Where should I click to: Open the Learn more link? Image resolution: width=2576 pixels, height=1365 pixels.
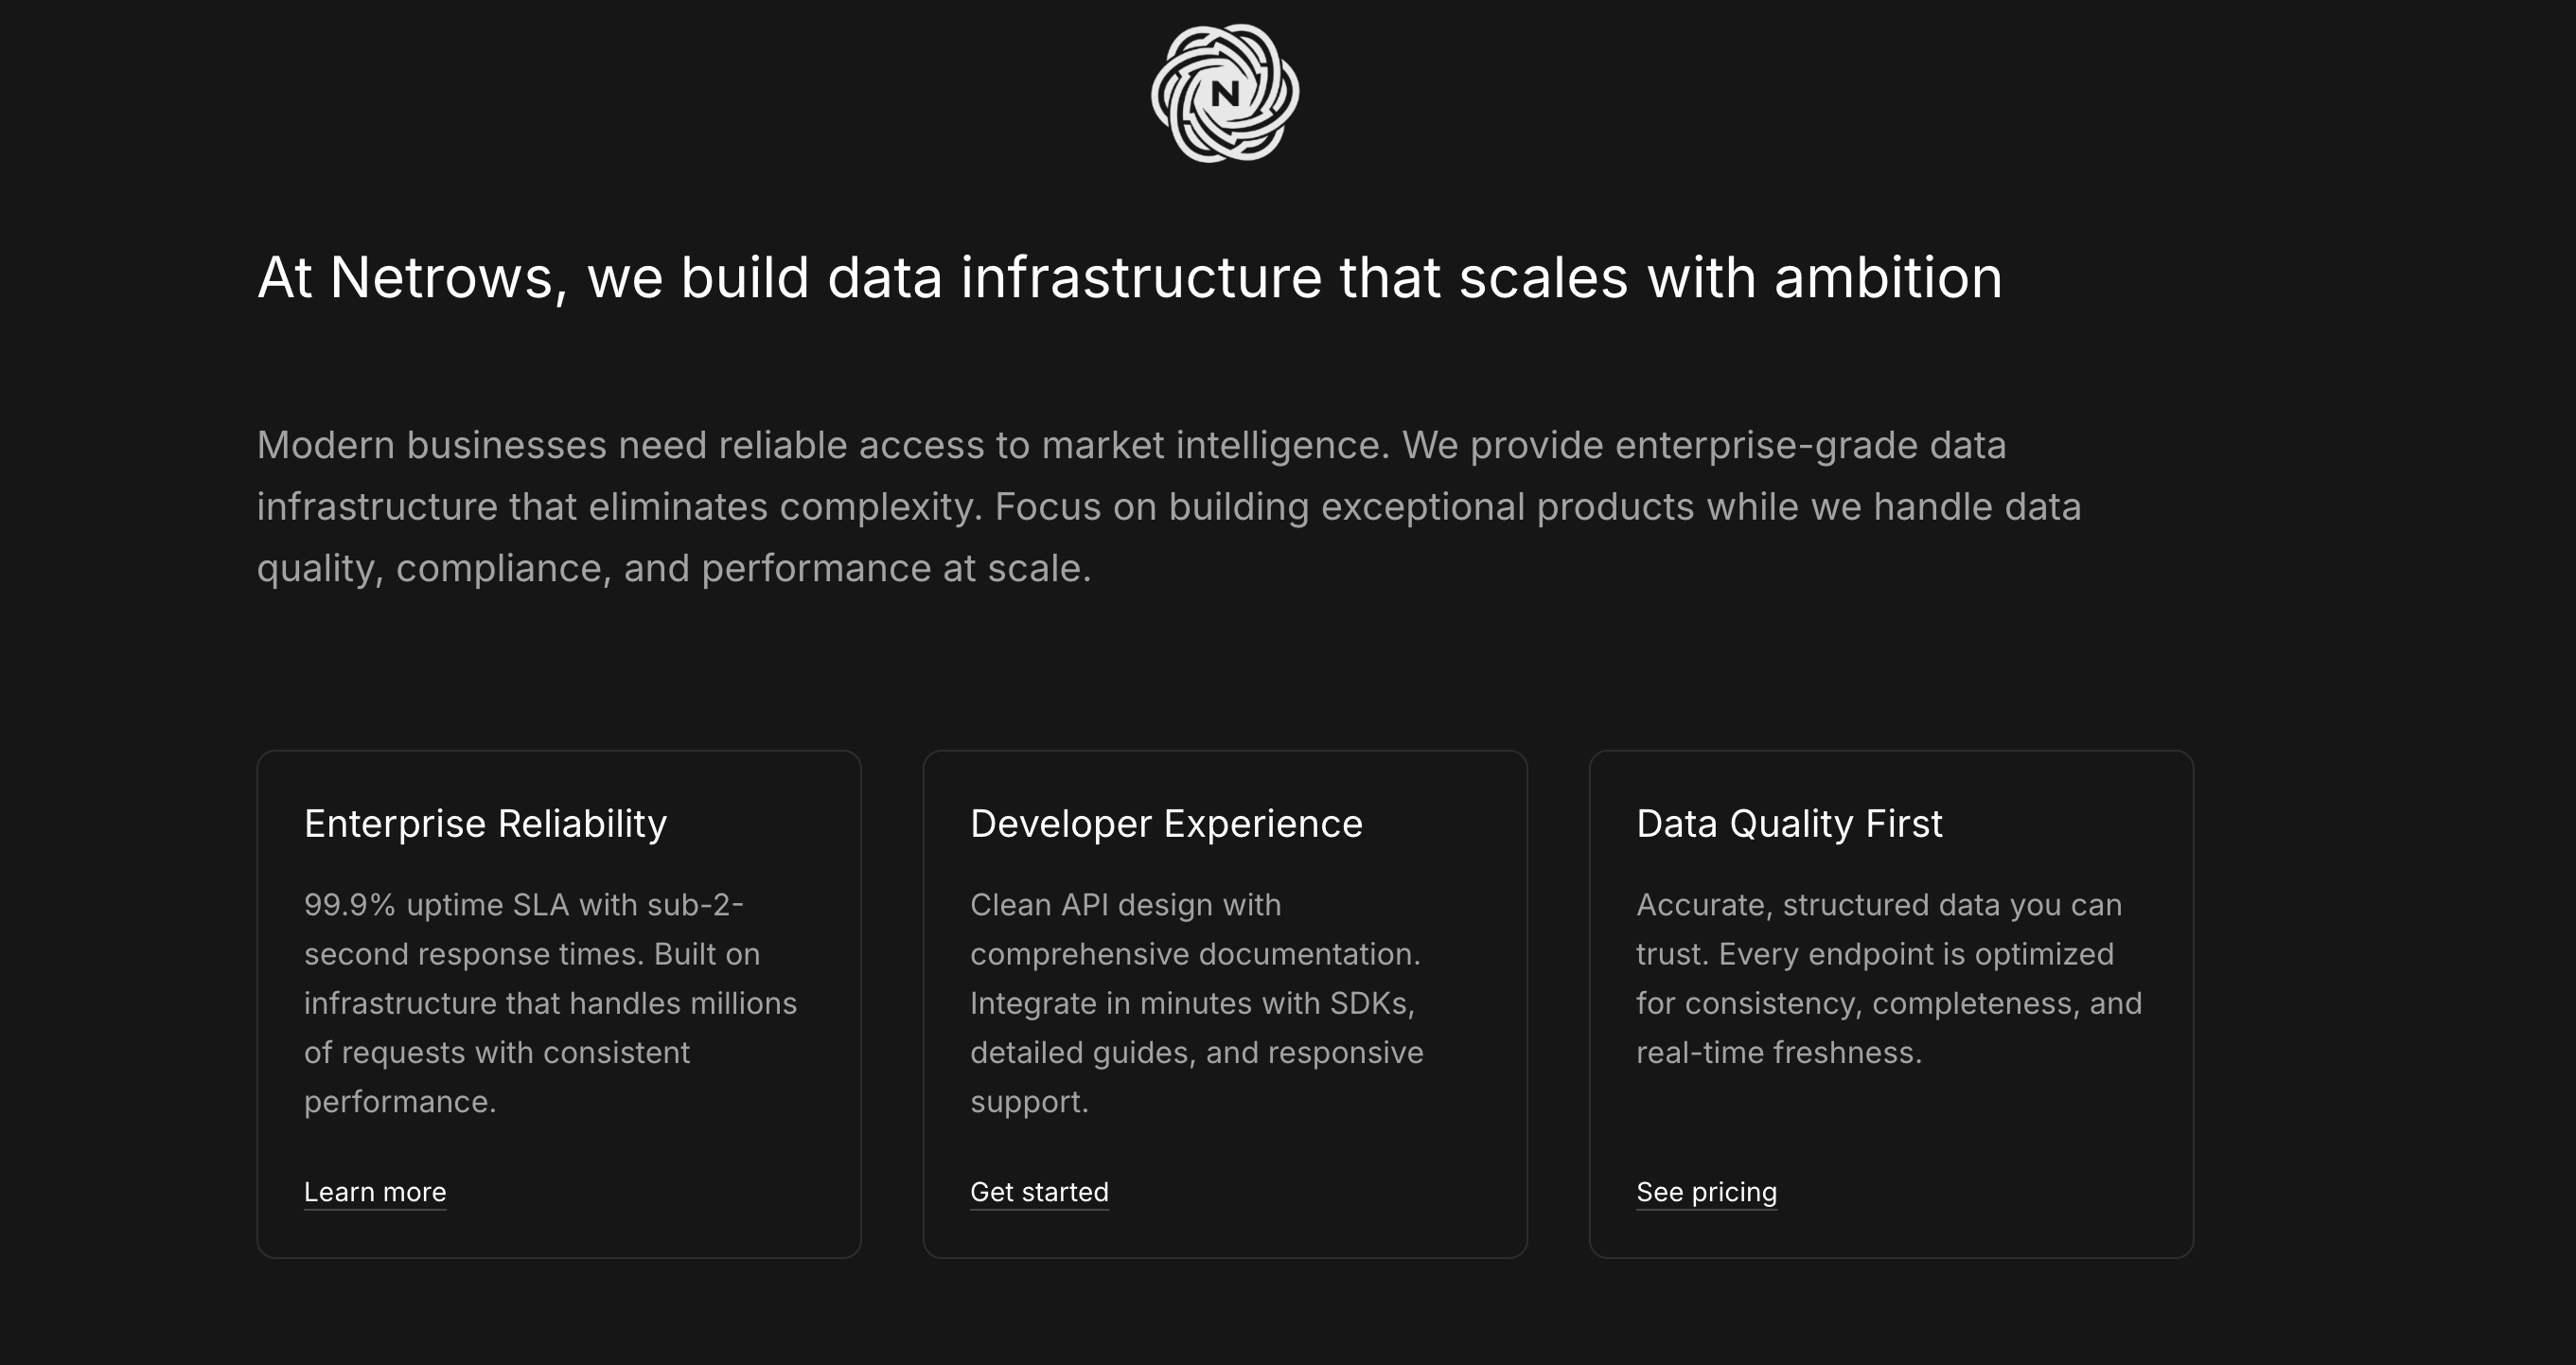[x=375, y=1192]
